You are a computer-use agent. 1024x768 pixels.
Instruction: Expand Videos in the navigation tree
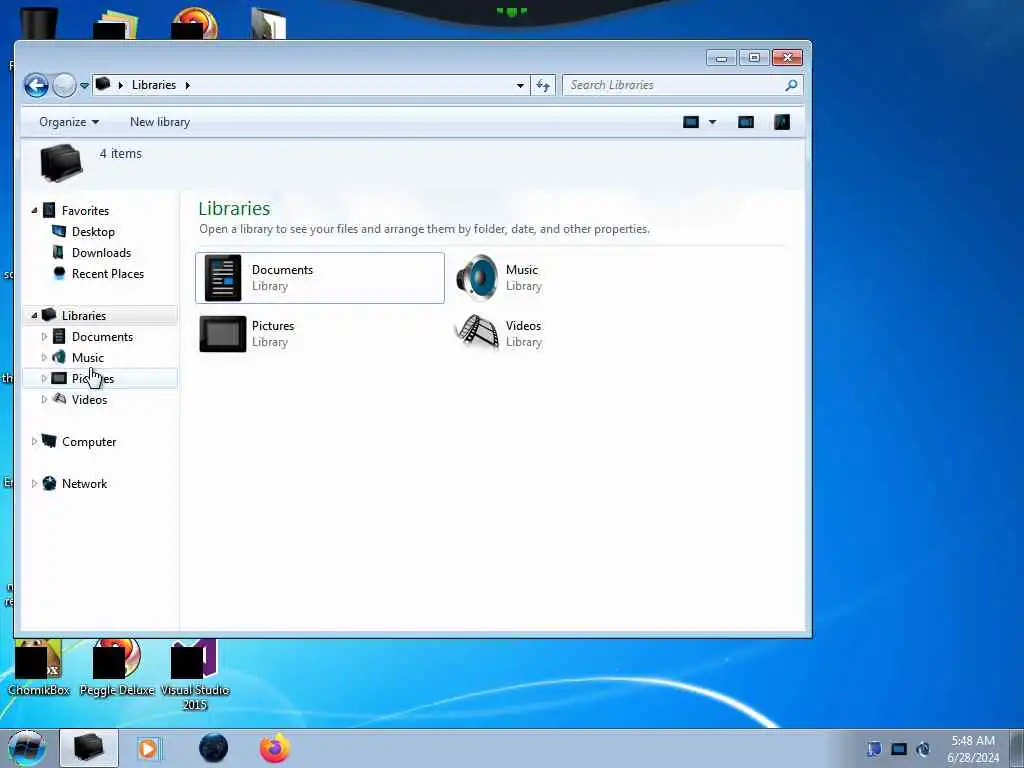pos(44,399)
